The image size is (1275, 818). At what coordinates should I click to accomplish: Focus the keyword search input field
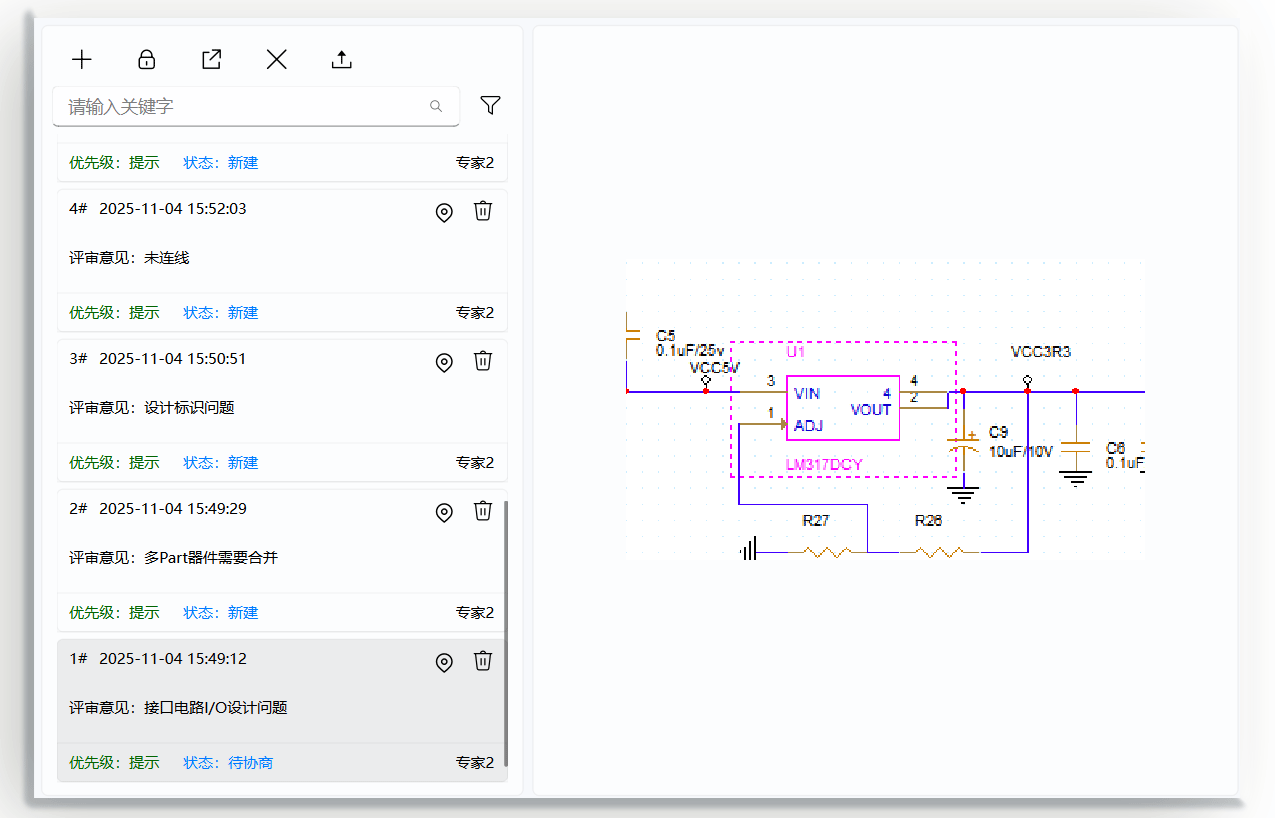point(240,106)
